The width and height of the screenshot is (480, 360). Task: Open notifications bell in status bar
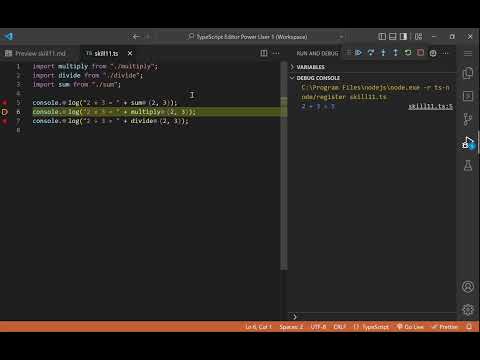(x=469, y=327)
